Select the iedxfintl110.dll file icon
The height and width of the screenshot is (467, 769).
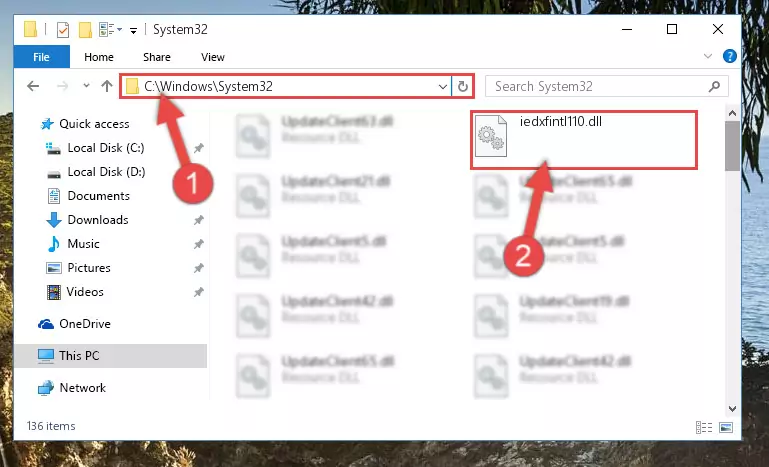point(490,136)
